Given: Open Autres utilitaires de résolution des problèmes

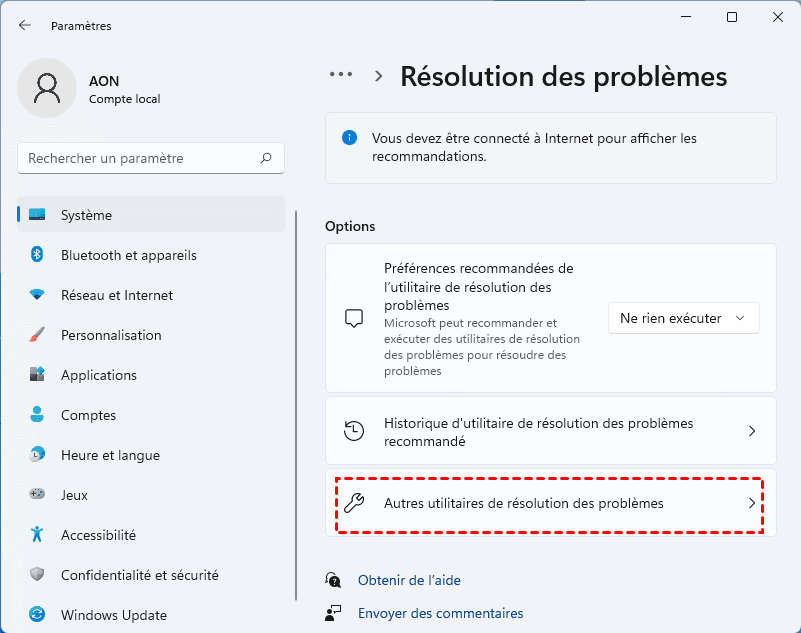Looking at the screenshot, I should [550, 504].
